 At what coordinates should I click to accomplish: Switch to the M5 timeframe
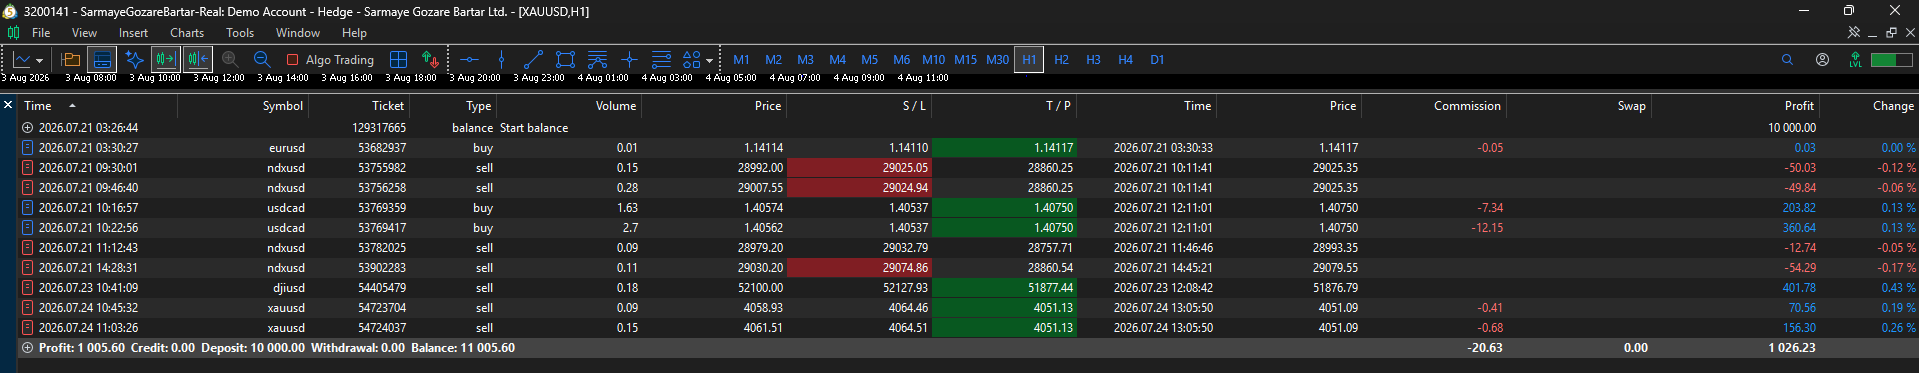coord(869,60)
